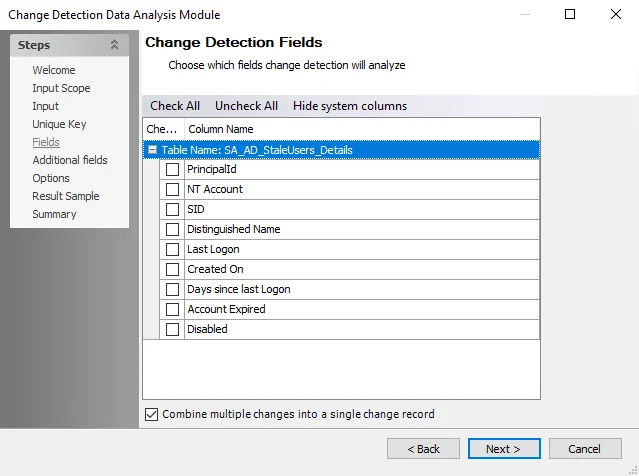
Task: Select the Created On row text
Action: coord(215,269)
